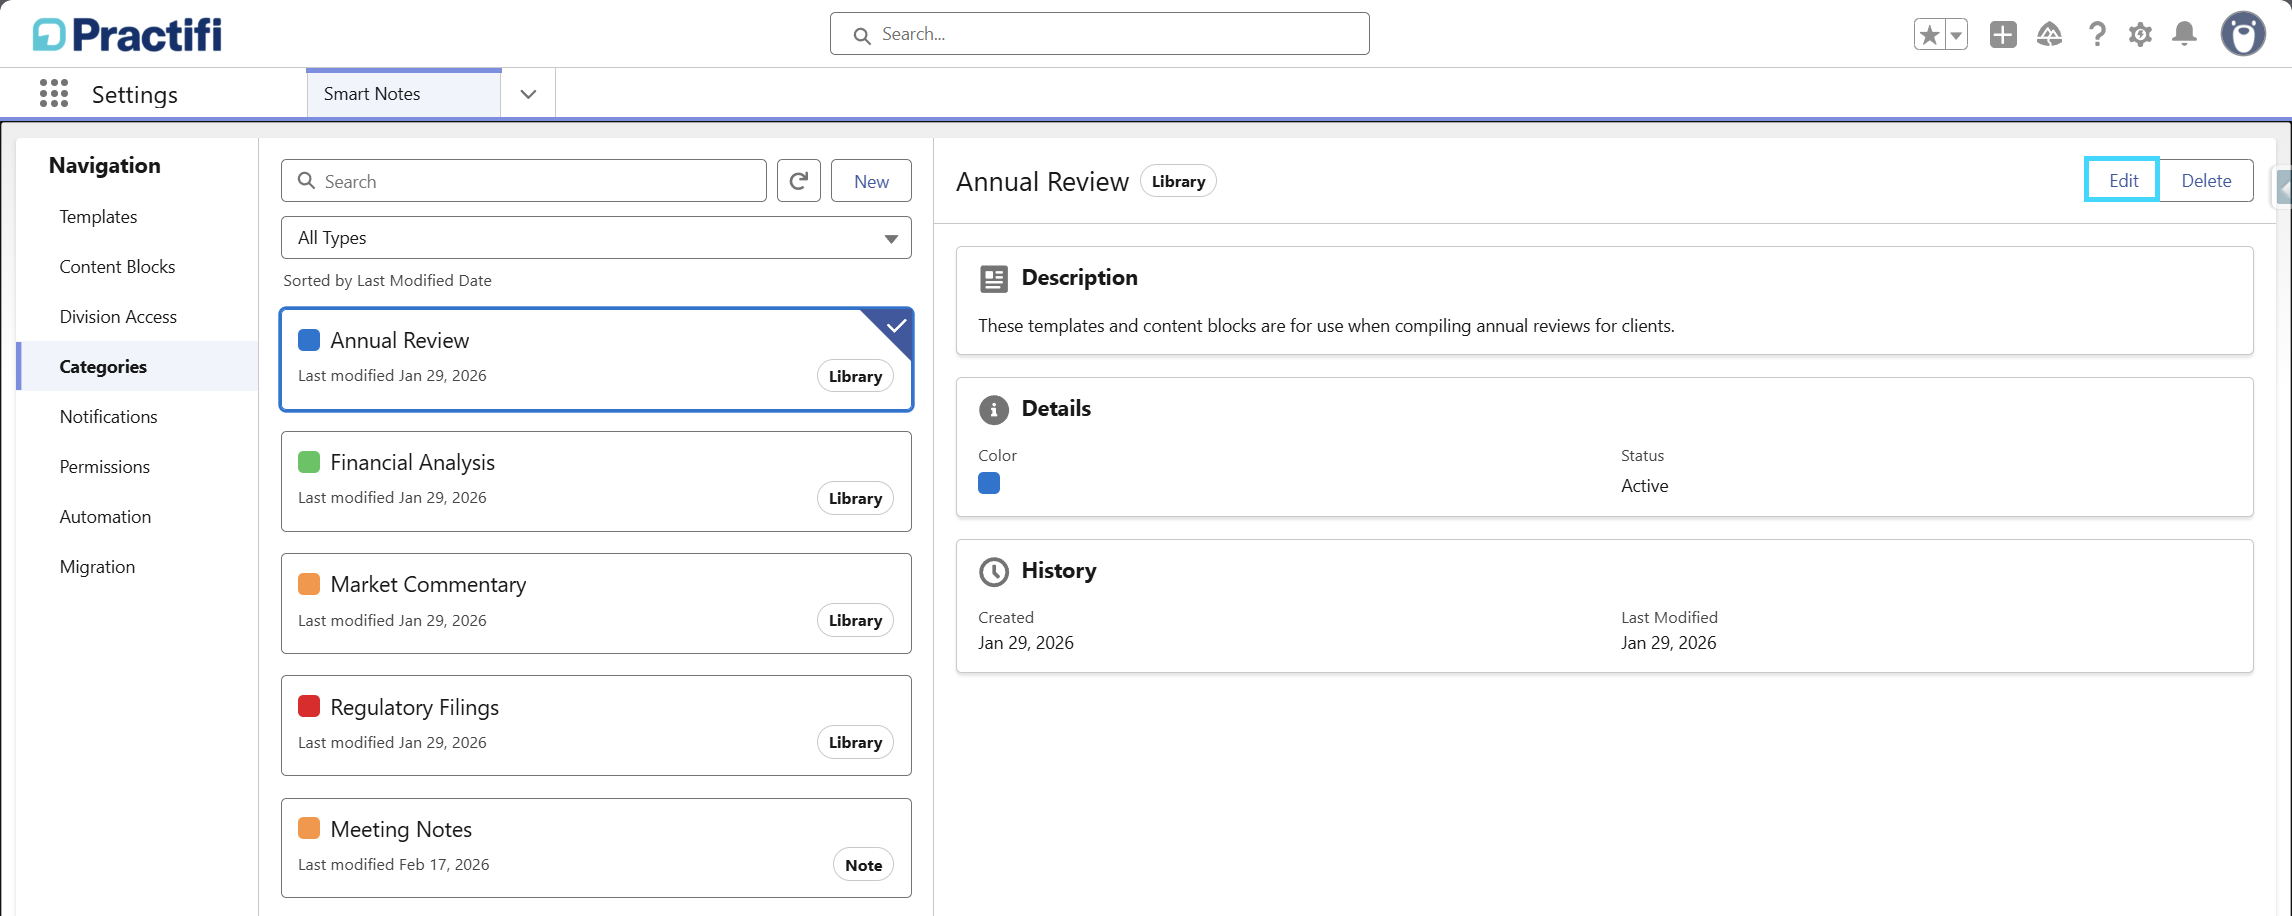Click the Details info icon
Image resolution: width=2292 pixels, height=916 pixels.
click(994, 409)
